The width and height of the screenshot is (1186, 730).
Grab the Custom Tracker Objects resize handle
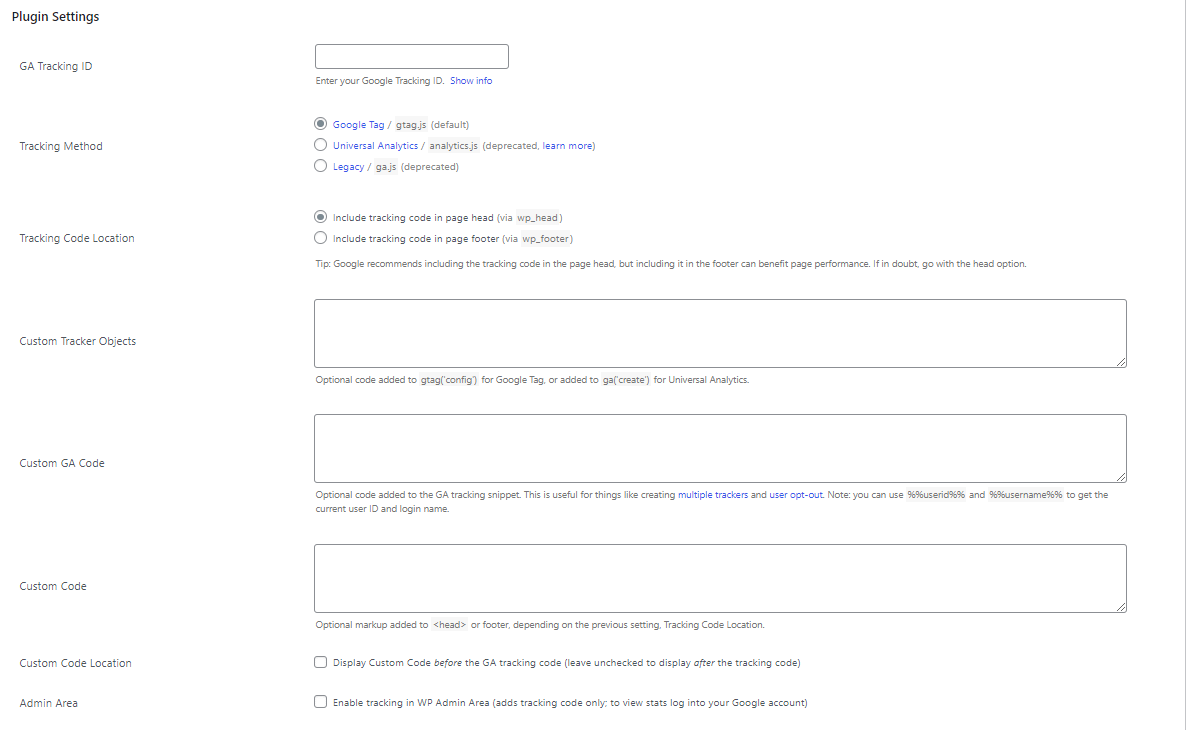coord(1121,362)
